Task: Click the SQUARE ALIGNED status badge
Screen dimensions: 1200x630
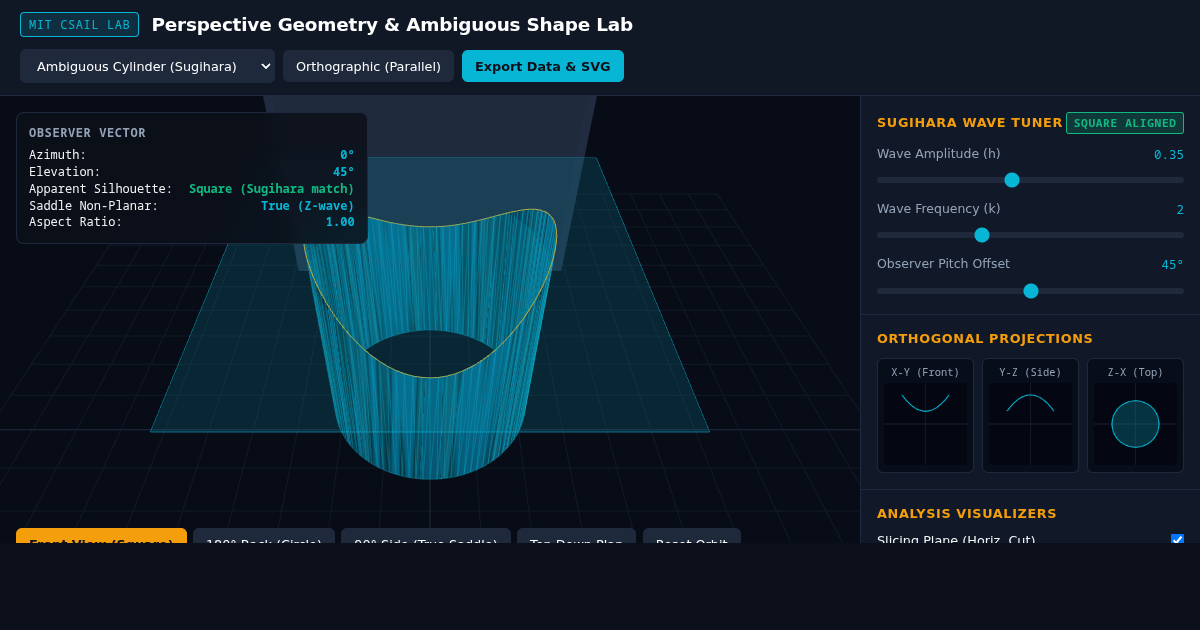Action: [x=1125, y=123]
